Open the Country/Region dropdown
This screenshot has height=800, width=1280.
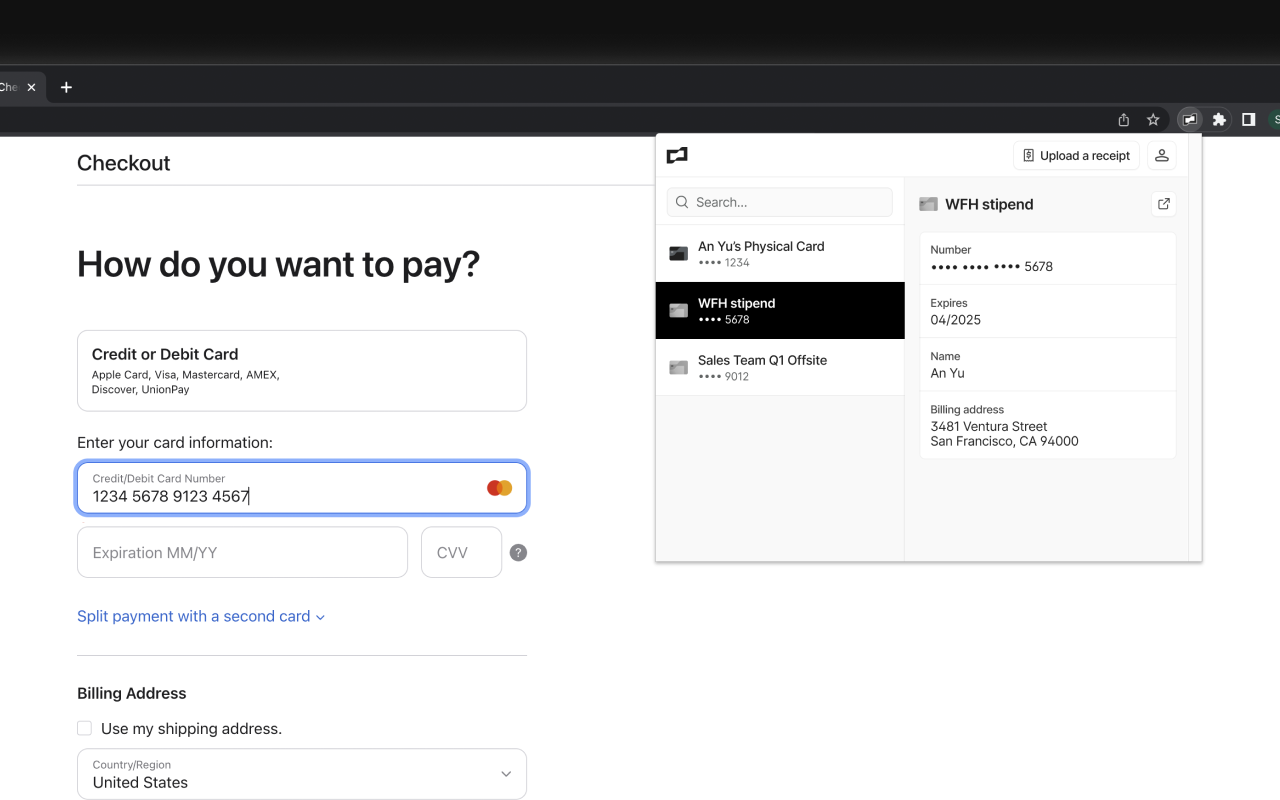(301, 774)
